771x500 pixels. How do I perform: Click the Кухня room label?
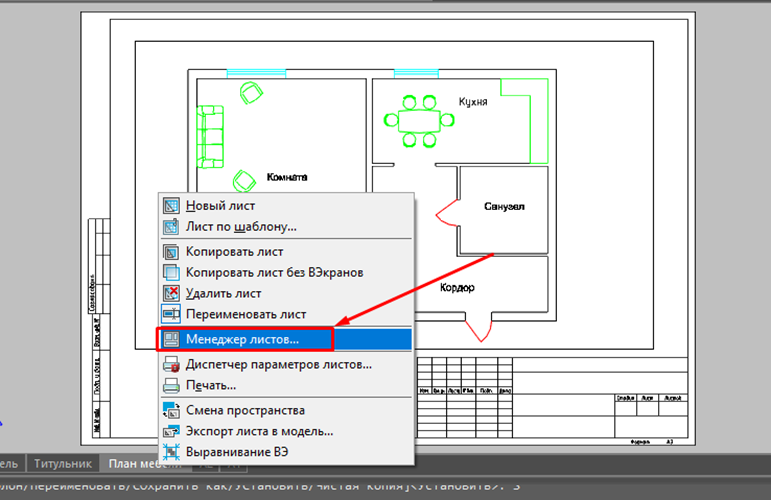pos(473,102)
